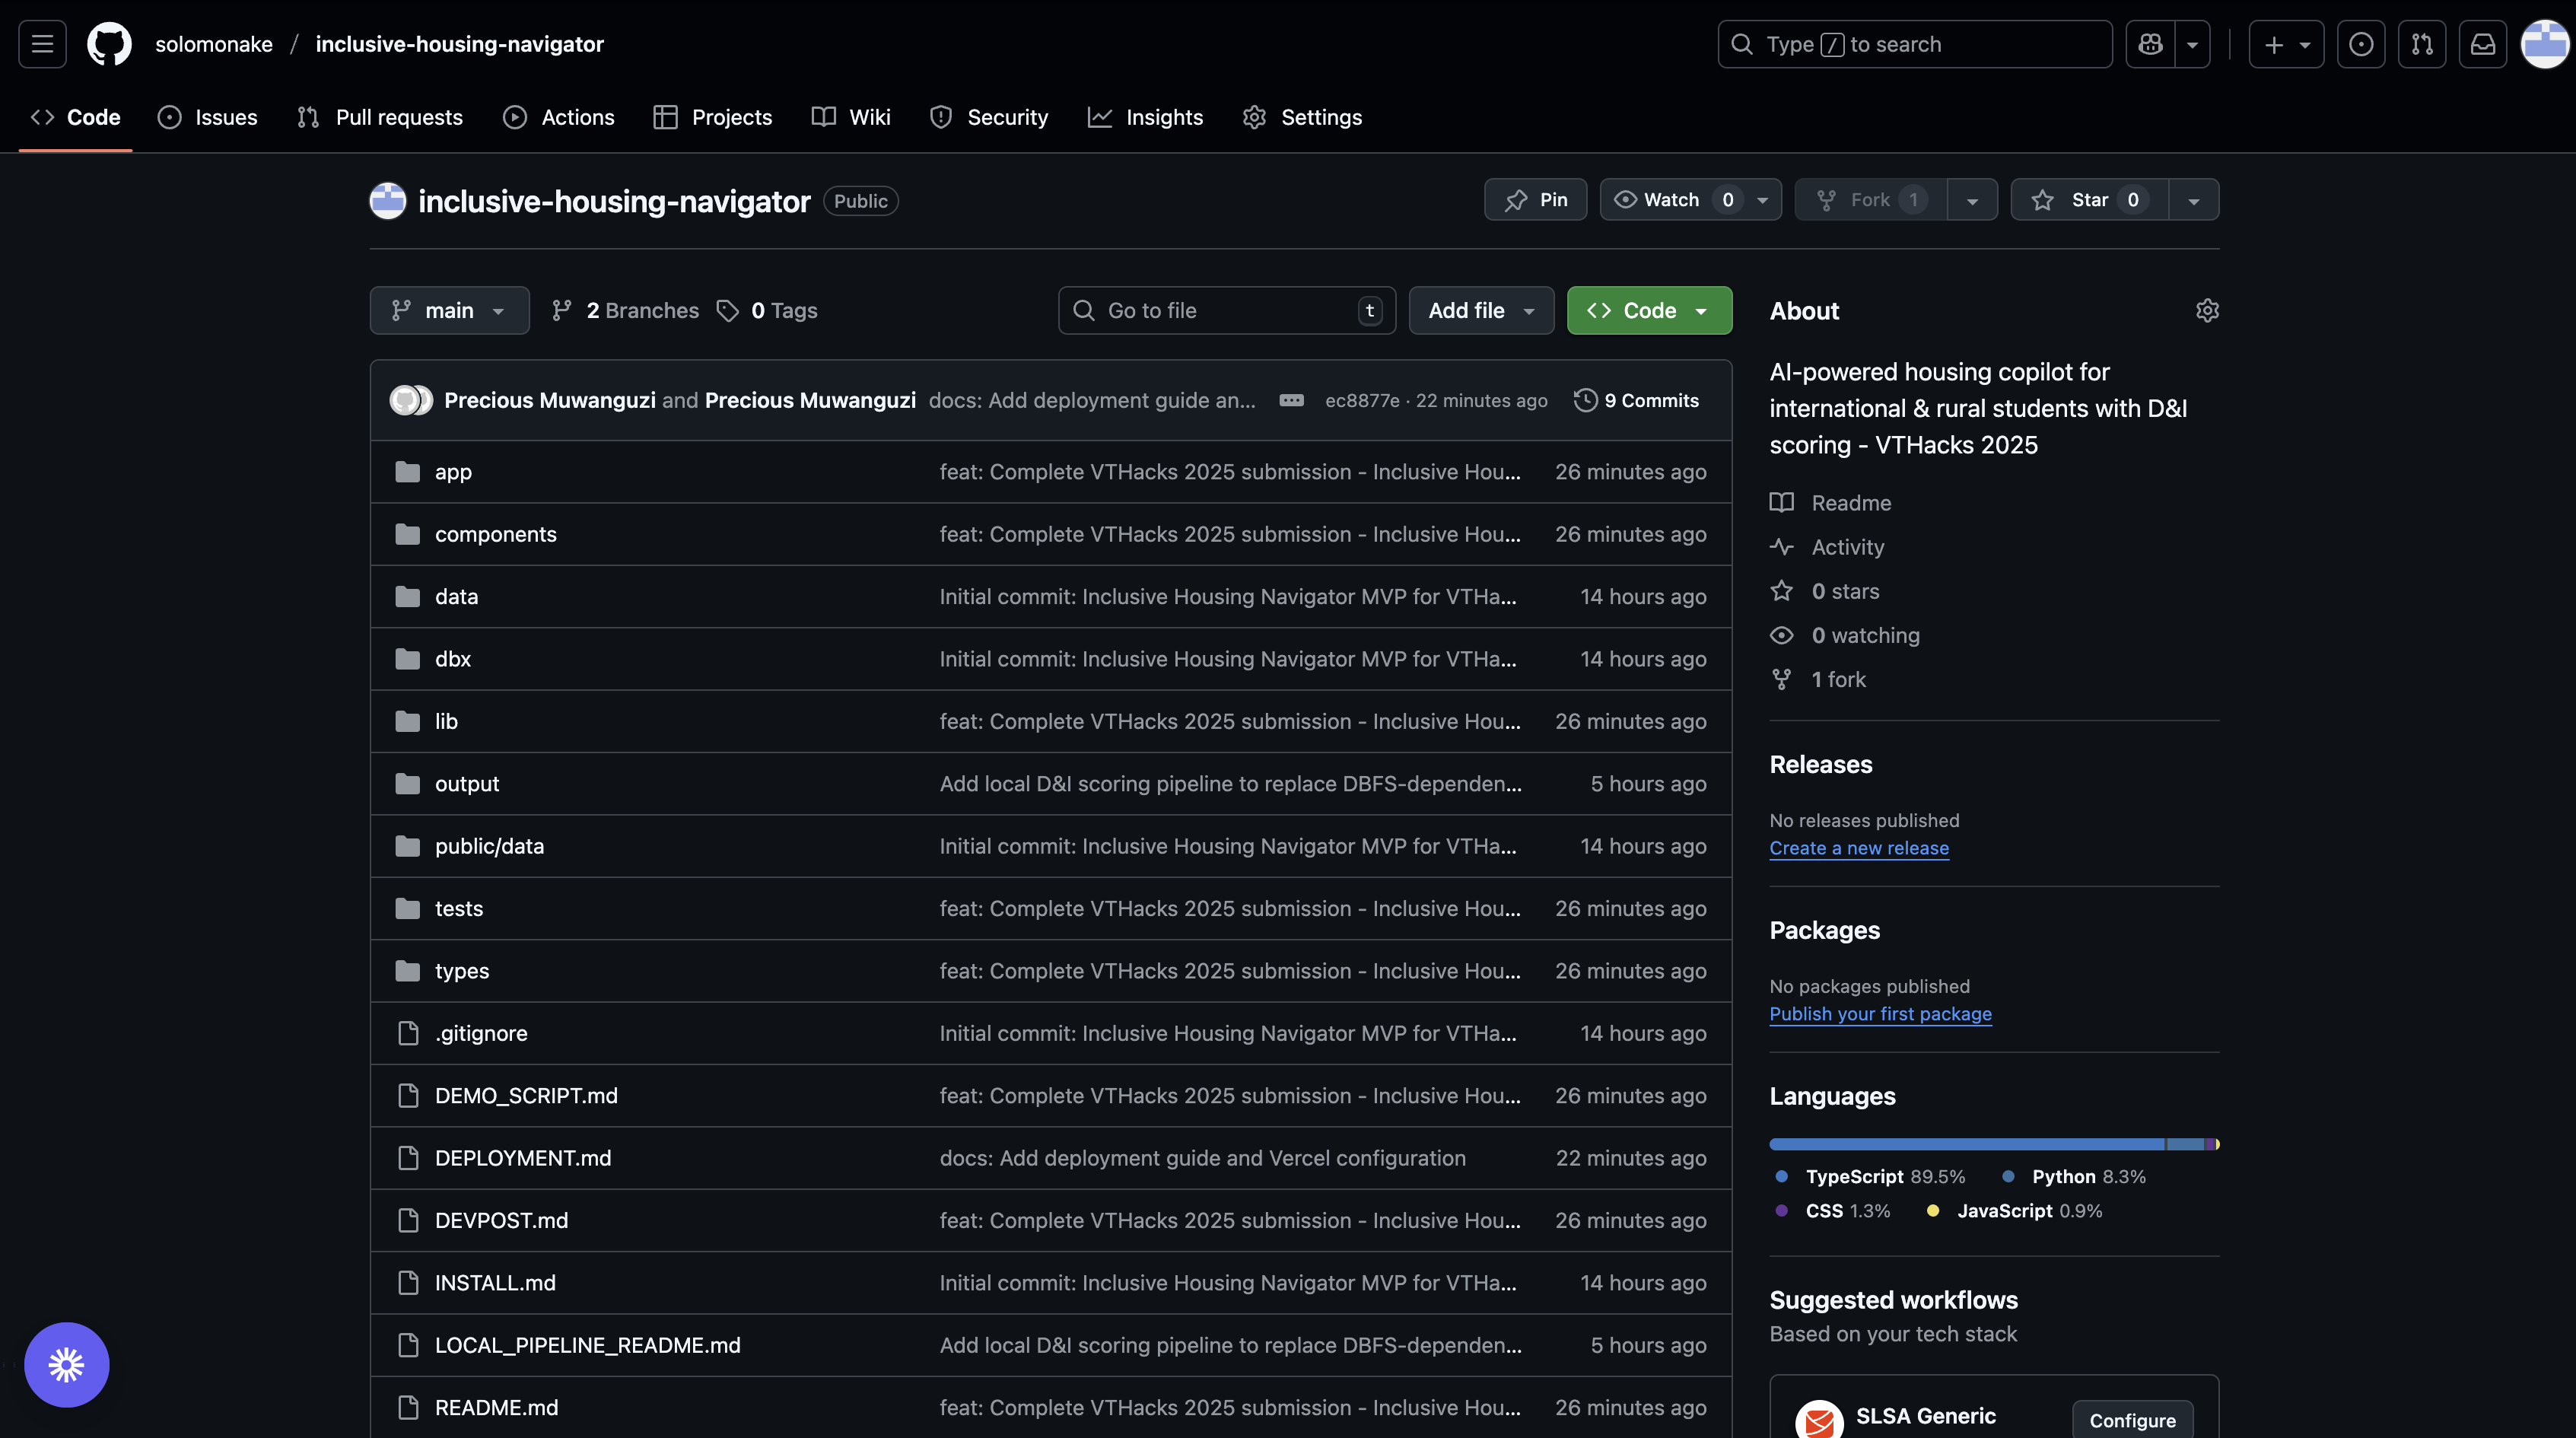The width and height of the screenshot is (2576, 1438).
Task: Open the Copilot chat icon
Action: pos(2150,44)
